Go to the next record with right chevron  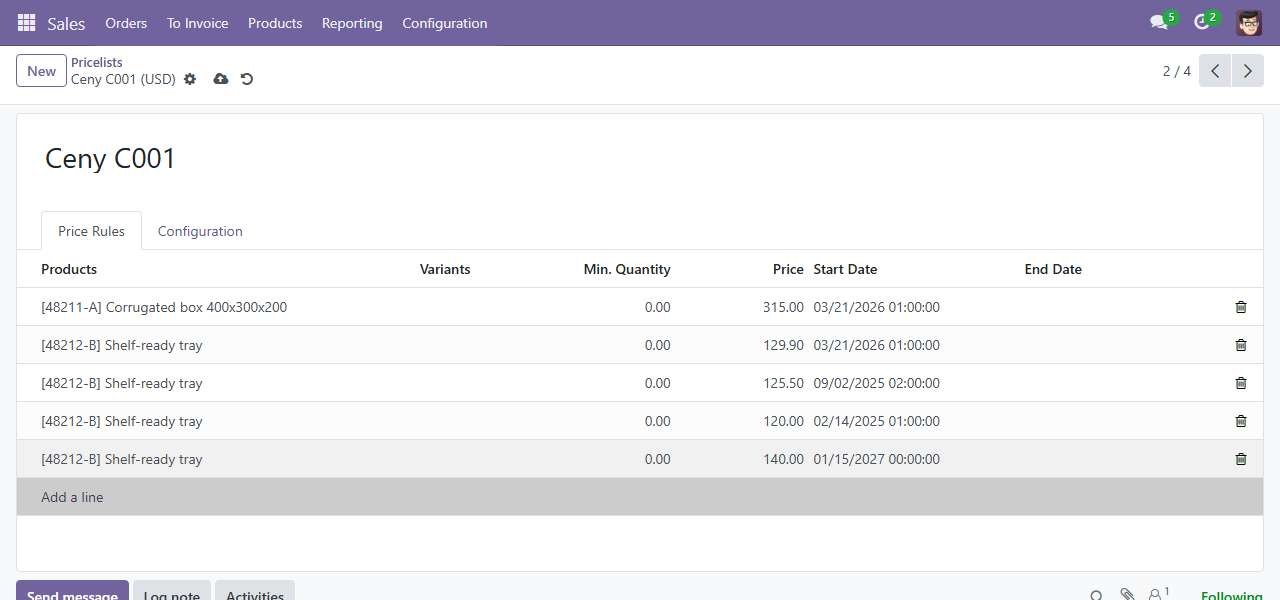[x=1247, y=71]
